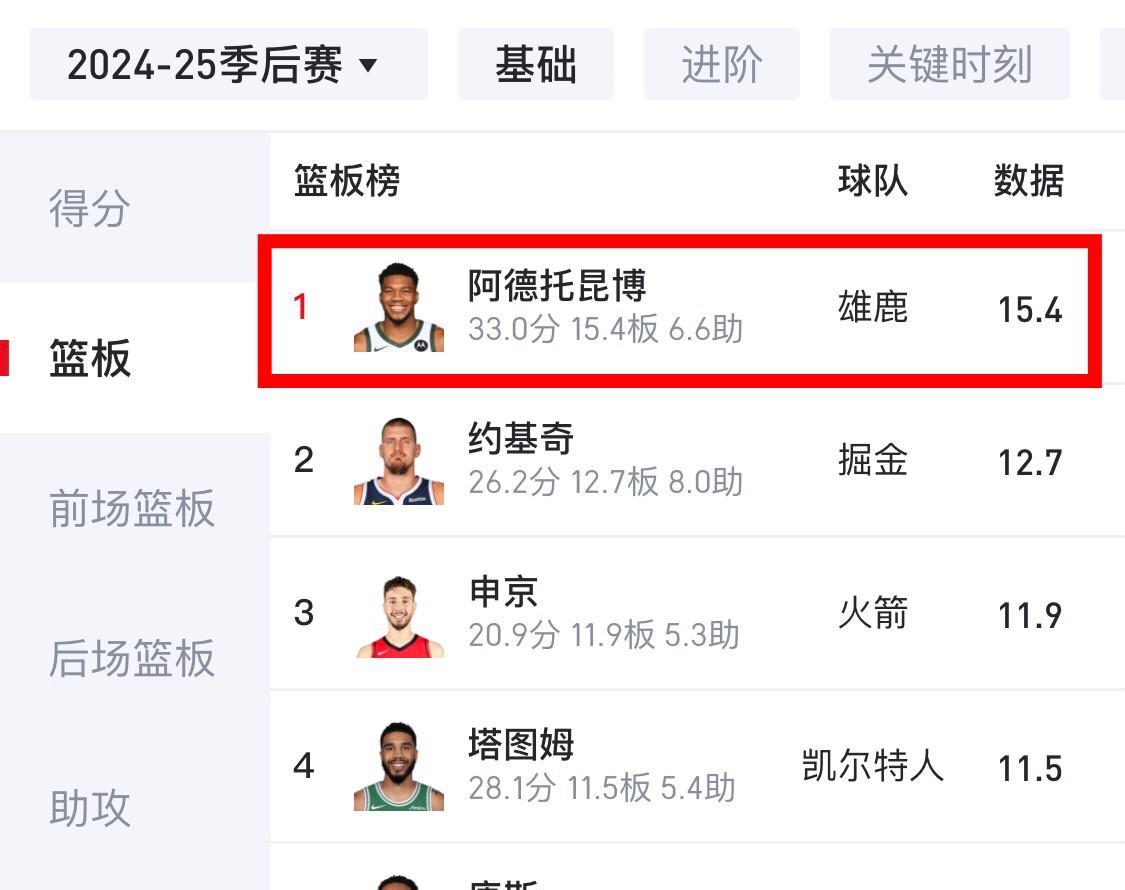The image size is (1125, 890).
Task: Open 阿德托昆博 player name link
Action: coord(557,286)
